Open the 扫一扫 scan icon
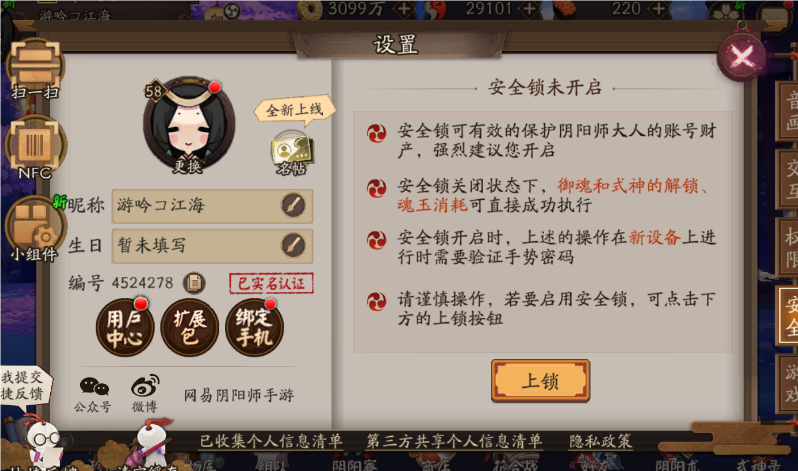The height and width of the screenshot is (471, 798). [35, 69]
